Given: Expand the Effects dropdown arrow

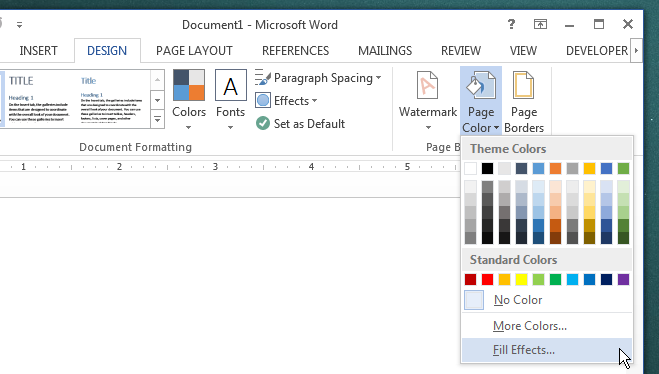Looking at the screenshot, I should point(315,101).
